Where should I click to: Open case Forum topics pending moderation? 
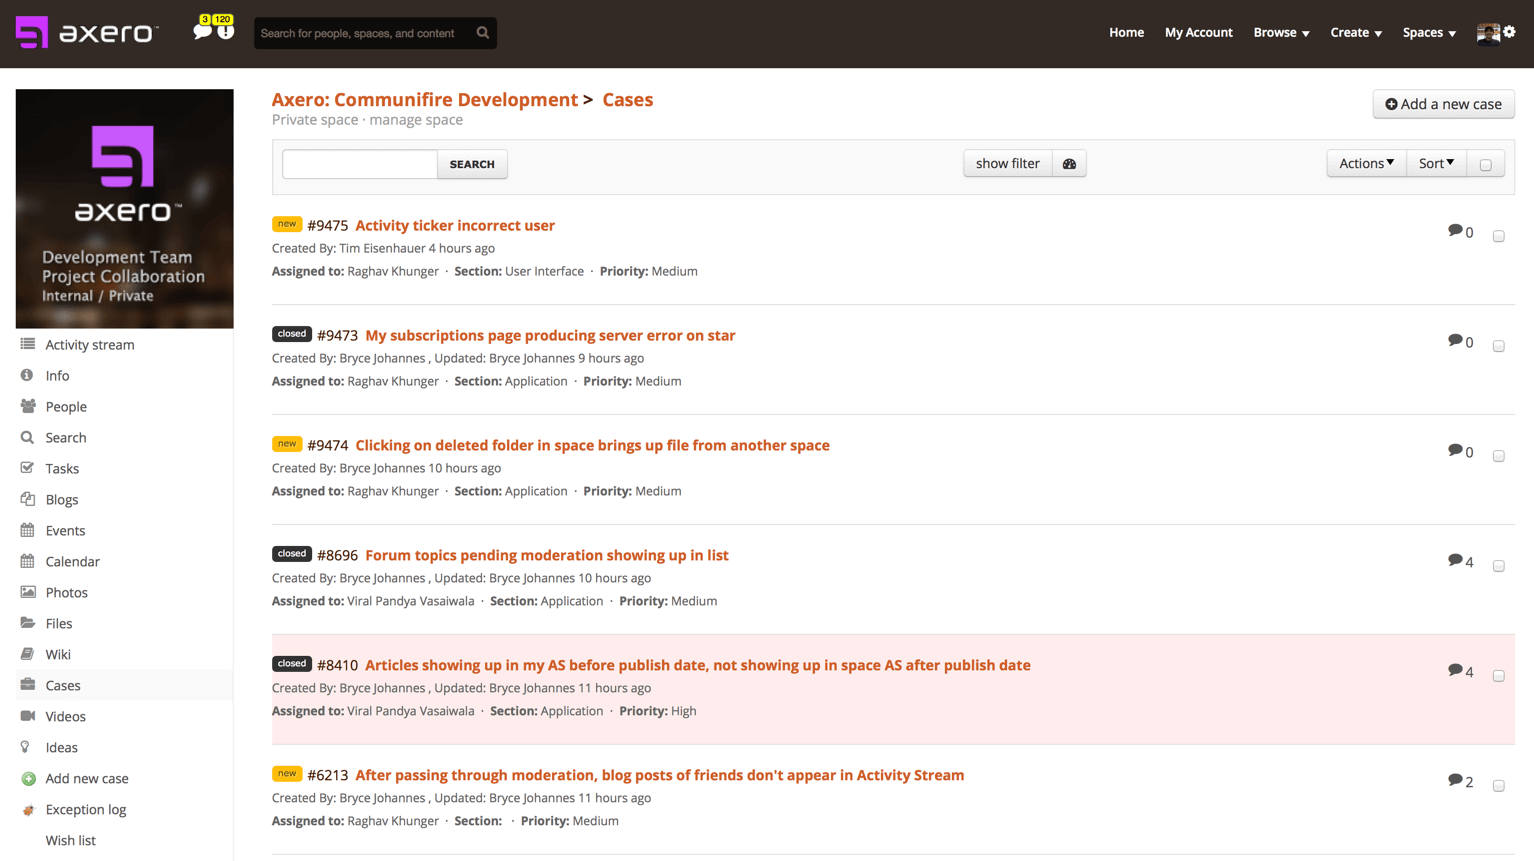[x=546, y=555]
